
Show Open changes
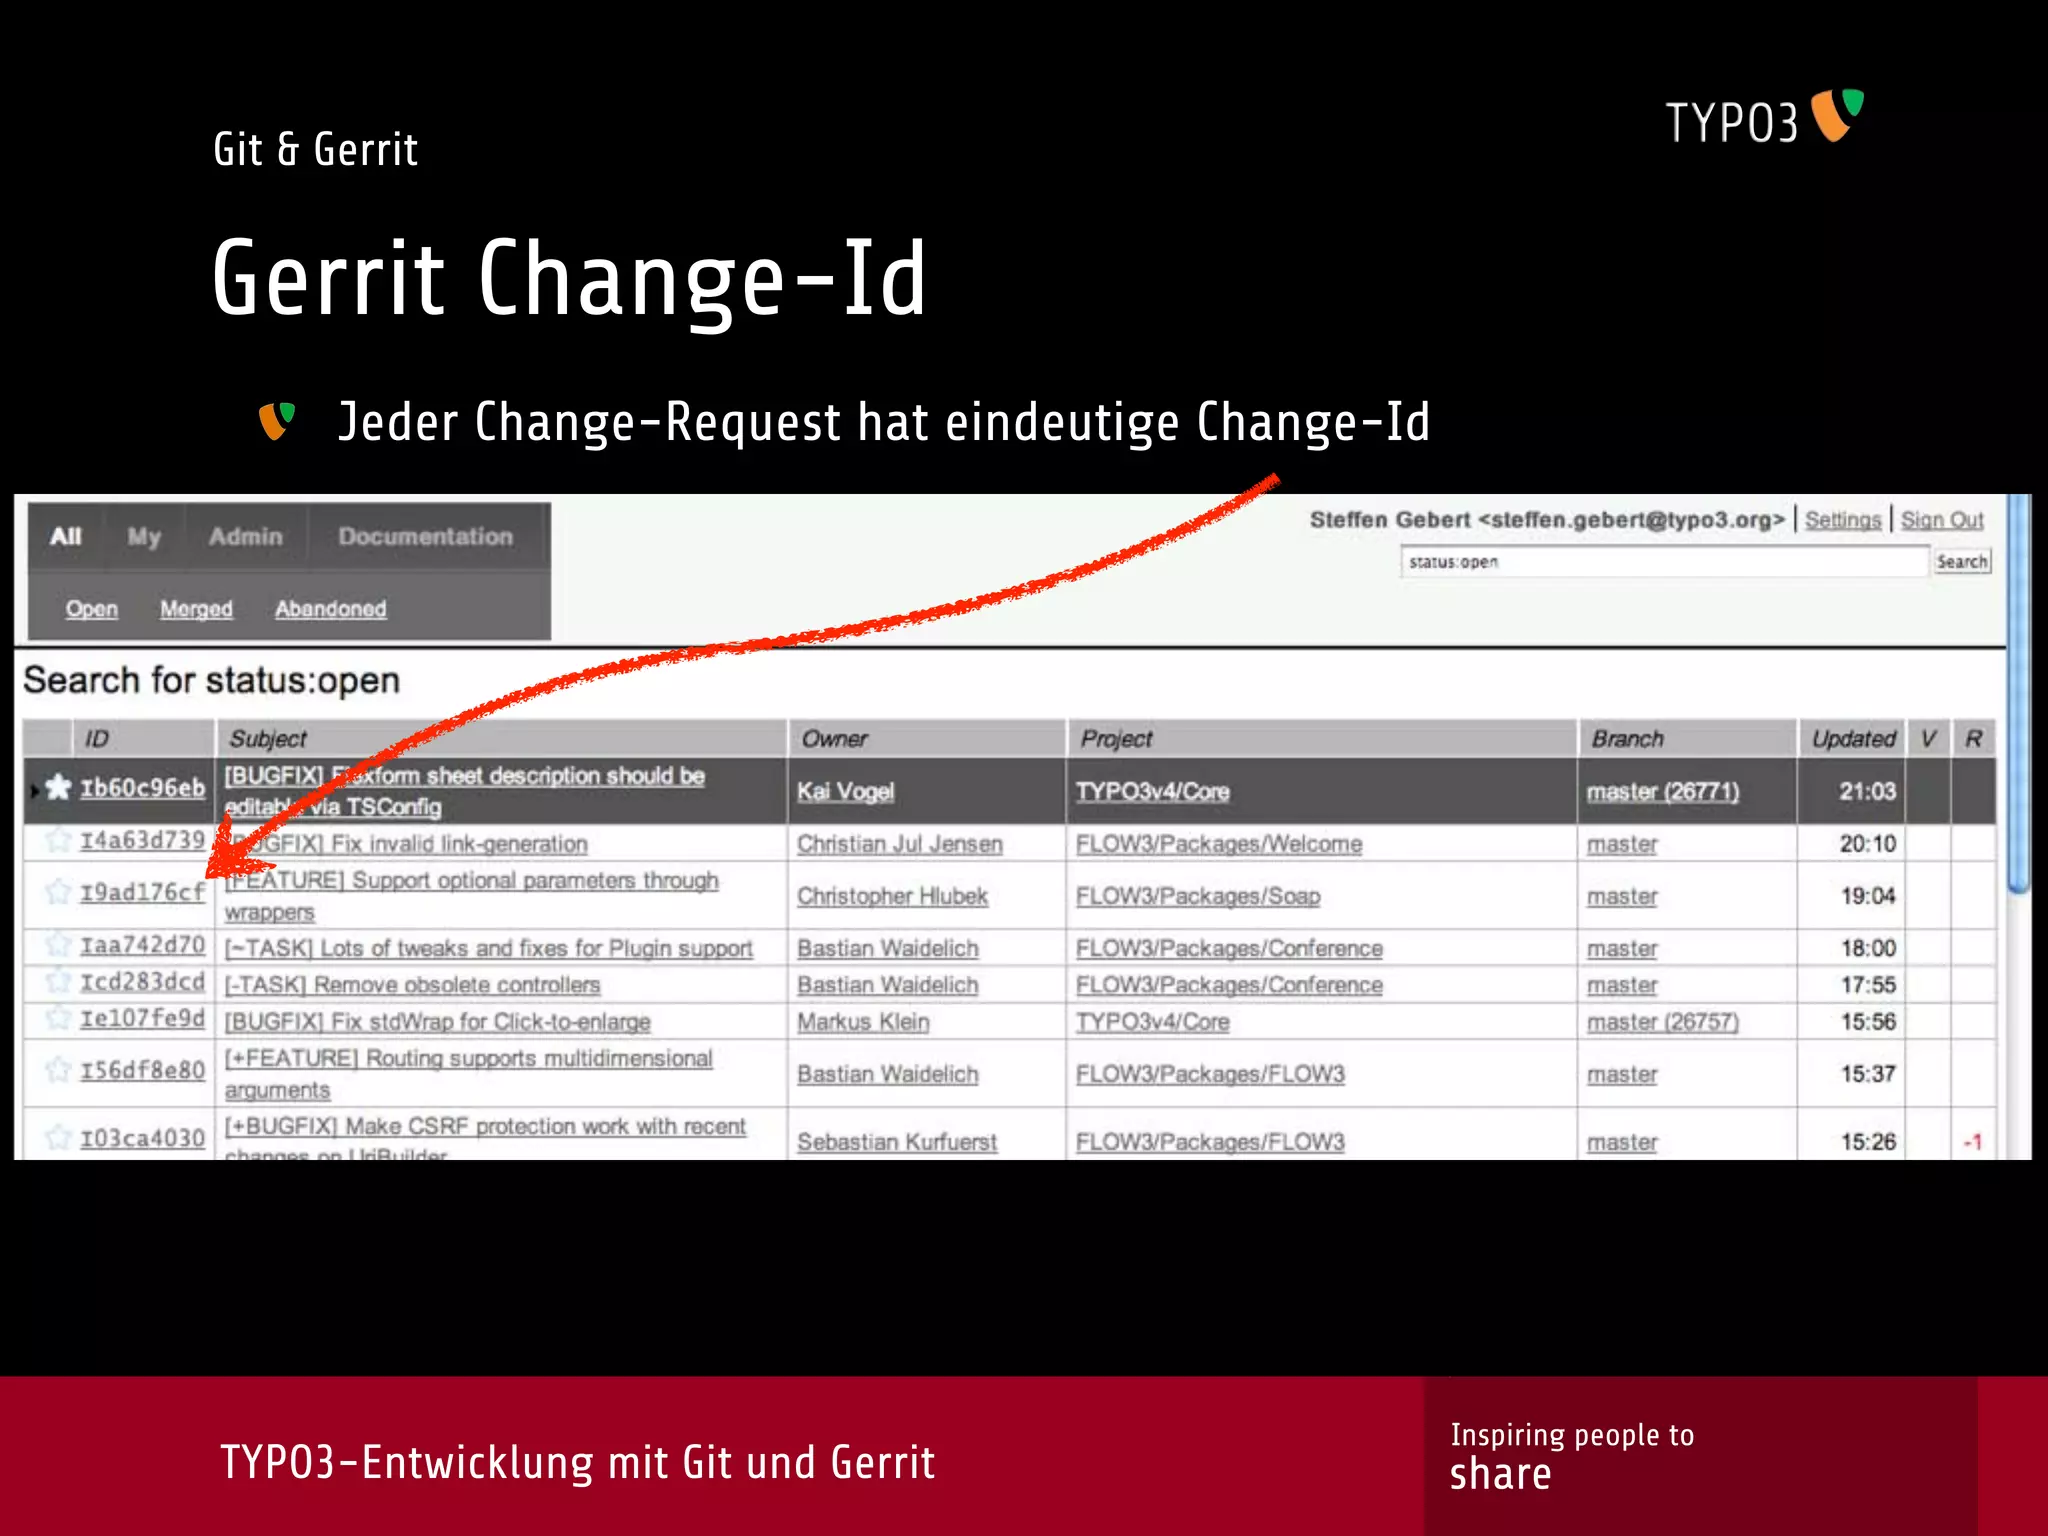92,609
